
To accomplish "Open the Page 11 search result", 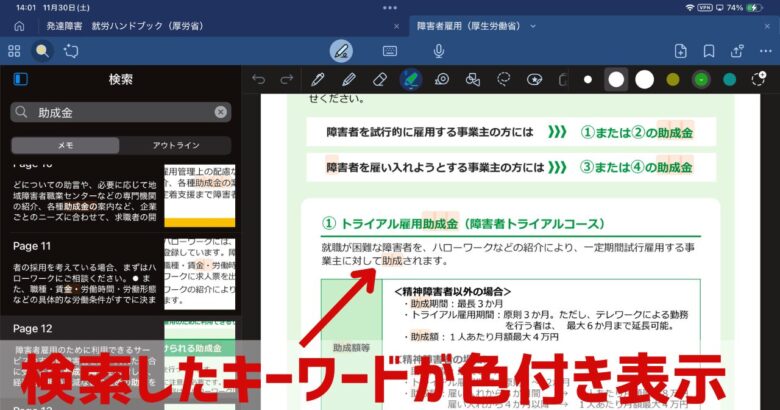I will point(123,274).
